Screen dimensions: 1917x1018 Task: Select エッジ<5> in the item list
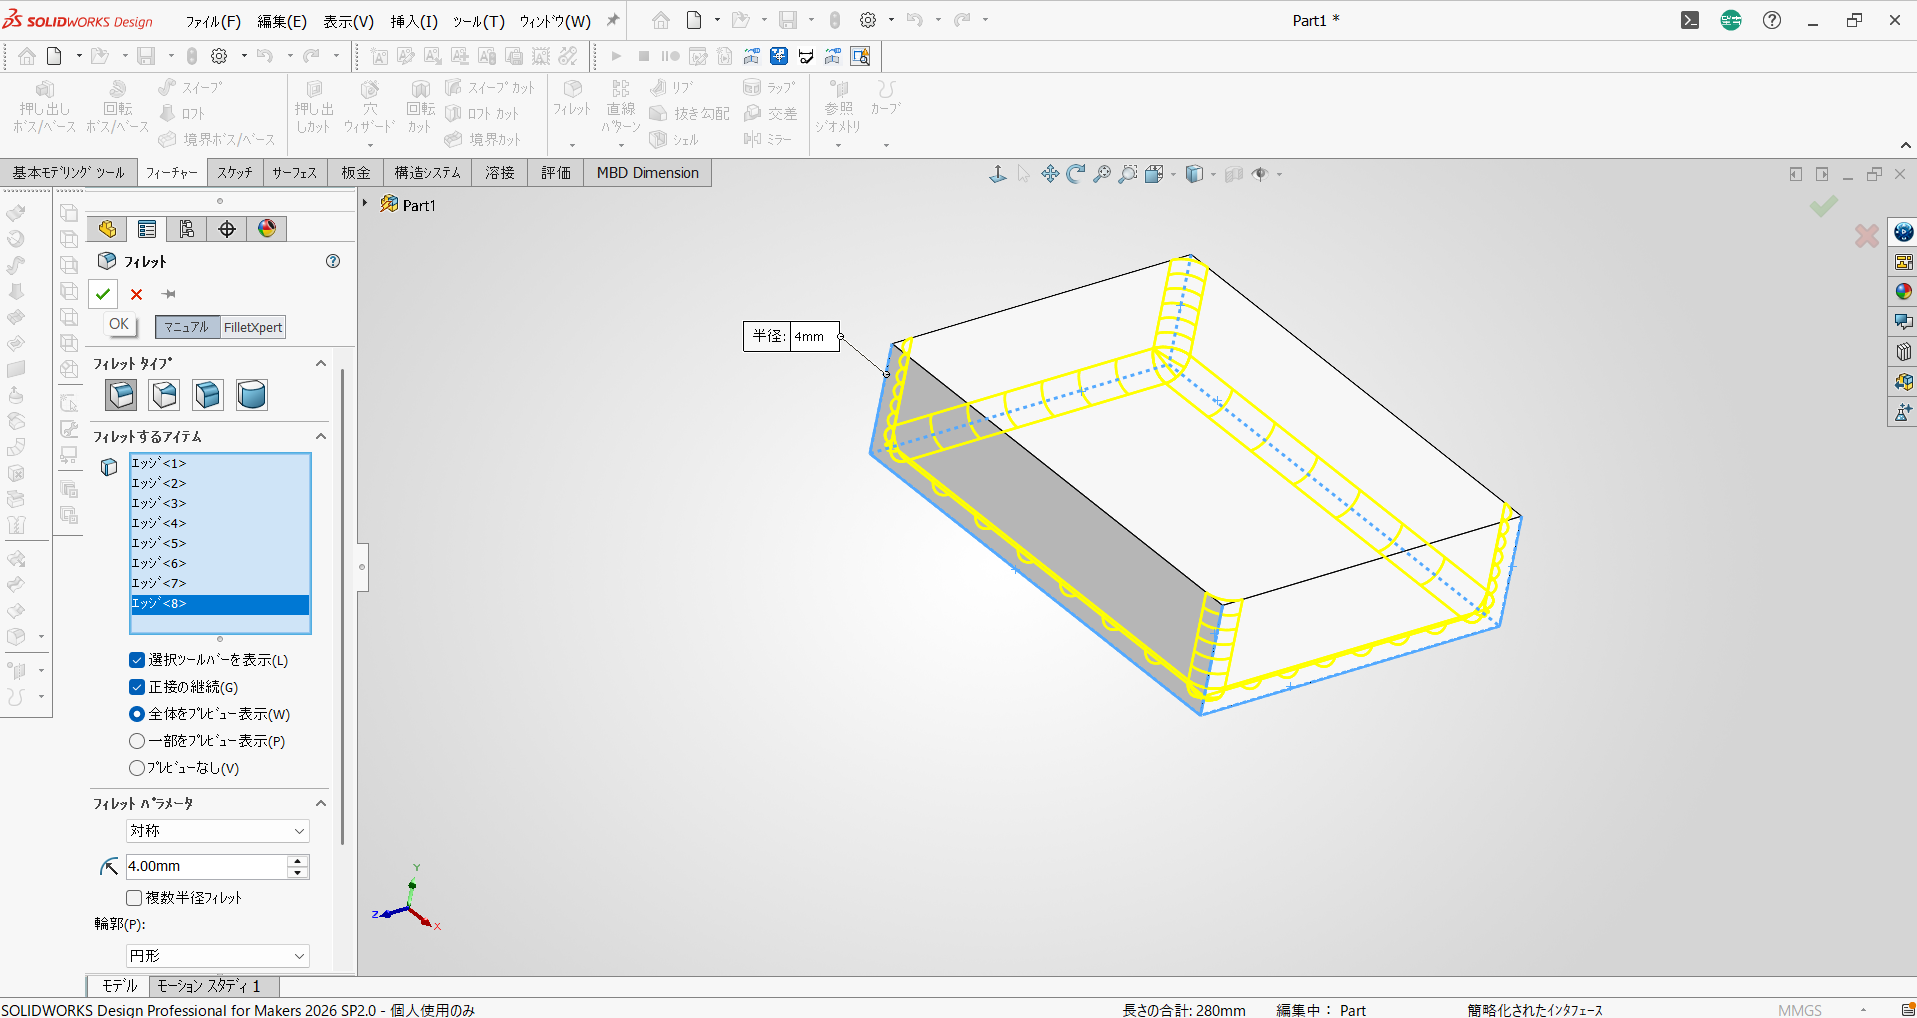pos(220,544)
